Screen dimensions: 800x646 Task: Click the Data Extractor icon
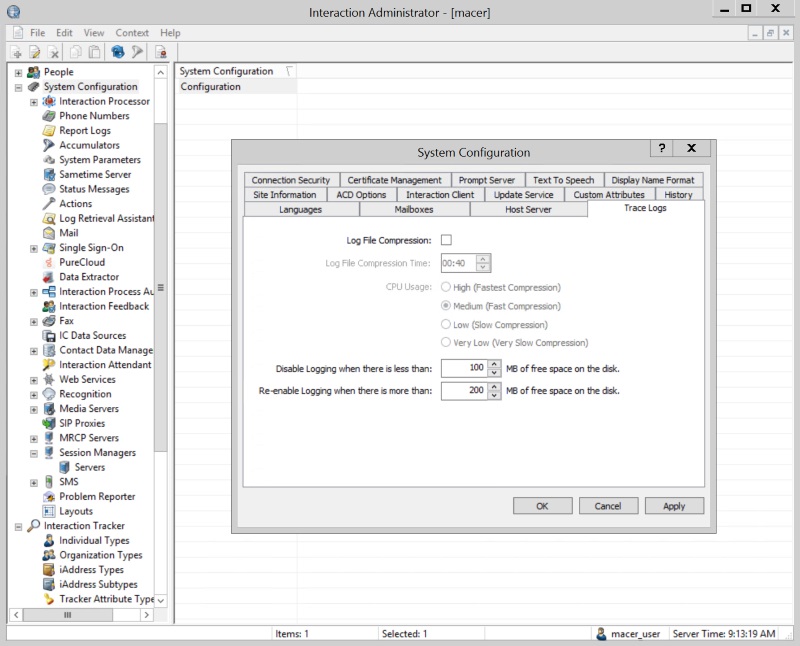pyautogui.click(x=50, y=277)
